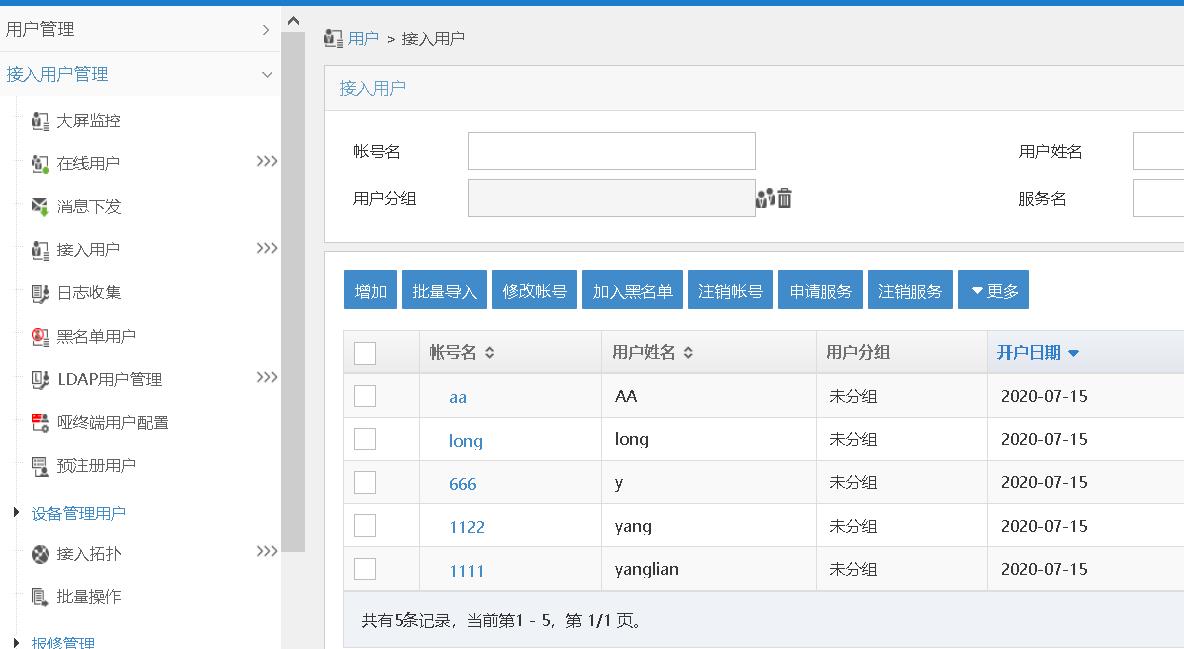
Task: Expand the 设备管理用户 tree node
Action: click(x=16, y=513)
